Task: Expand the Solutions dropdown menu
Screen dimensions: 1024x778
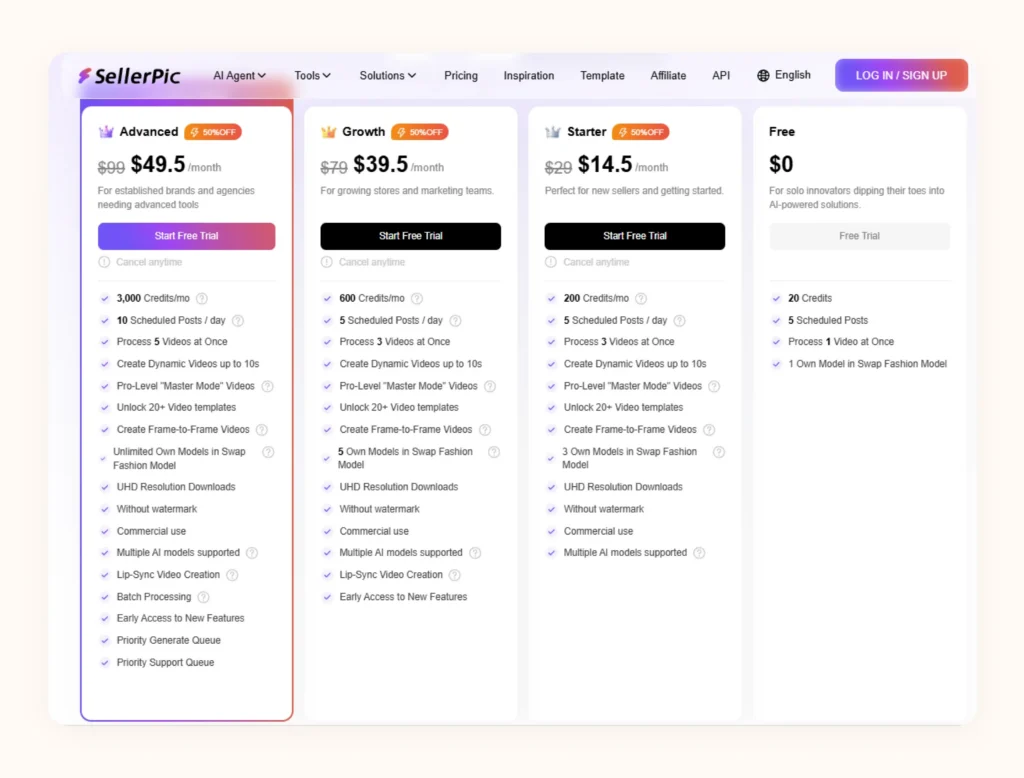Action: (x=387, y=76)
